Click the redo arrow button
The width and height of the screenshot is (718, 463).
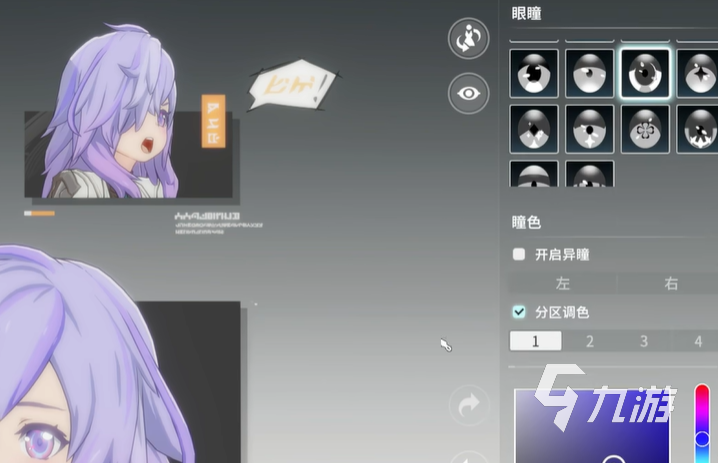click(467, 405)
